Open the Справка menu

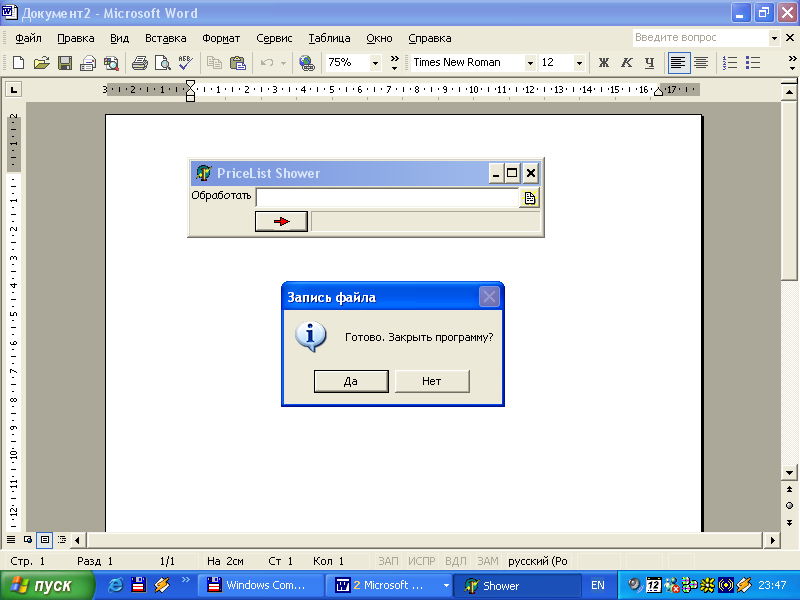(x=430, y=38)
